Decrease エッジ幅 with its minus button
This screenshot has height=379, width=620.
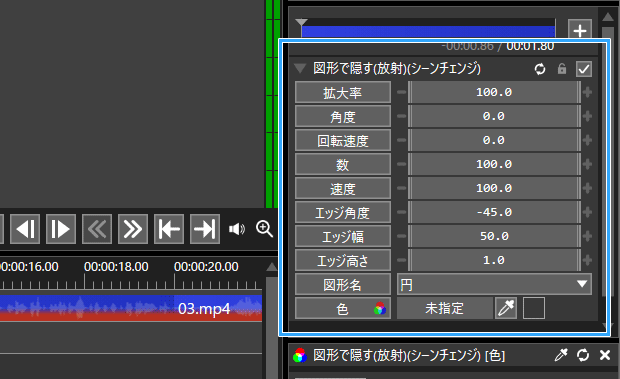tap(401, 236)
